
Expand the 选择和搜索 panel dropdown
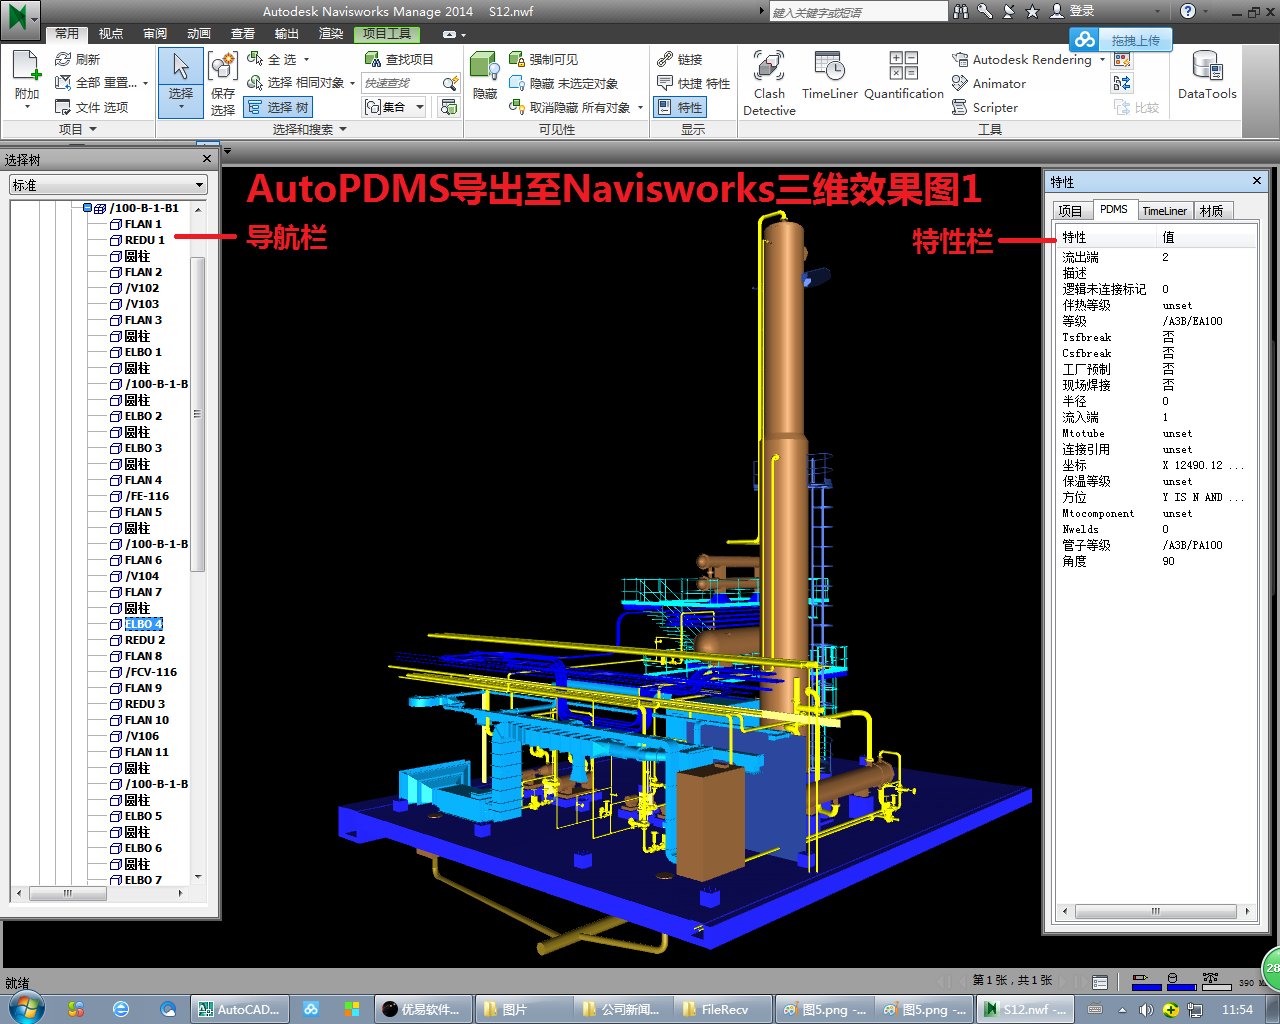(310, 129)
